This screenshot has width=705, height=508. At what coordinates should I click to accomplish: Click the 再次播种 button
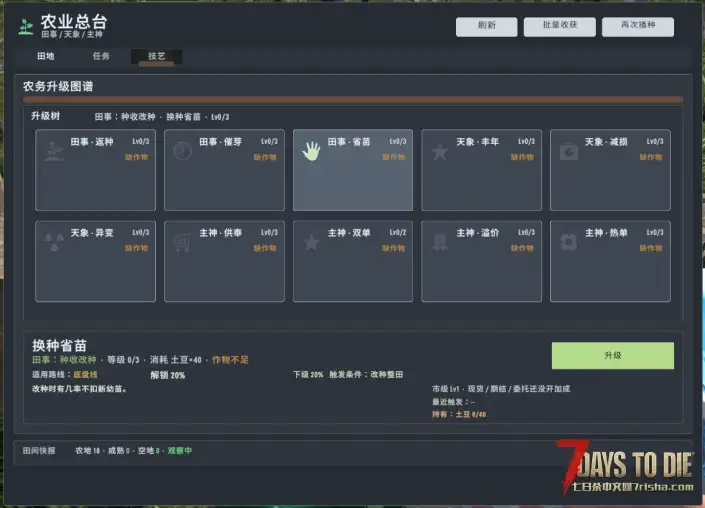click(638, 27)
